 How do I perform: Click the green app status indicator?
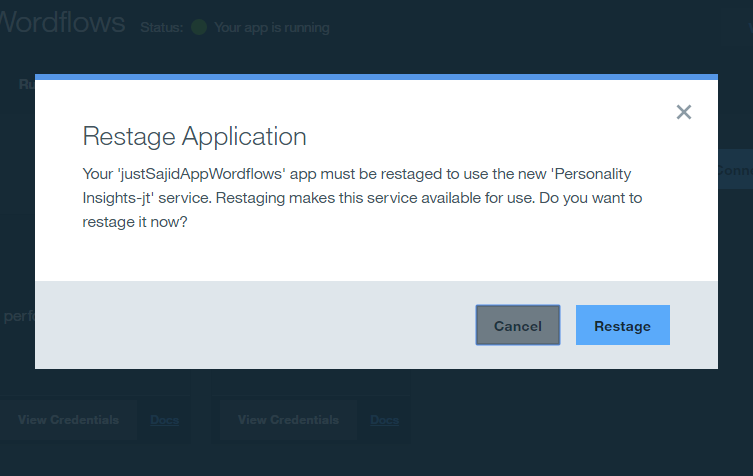(199, 27)
